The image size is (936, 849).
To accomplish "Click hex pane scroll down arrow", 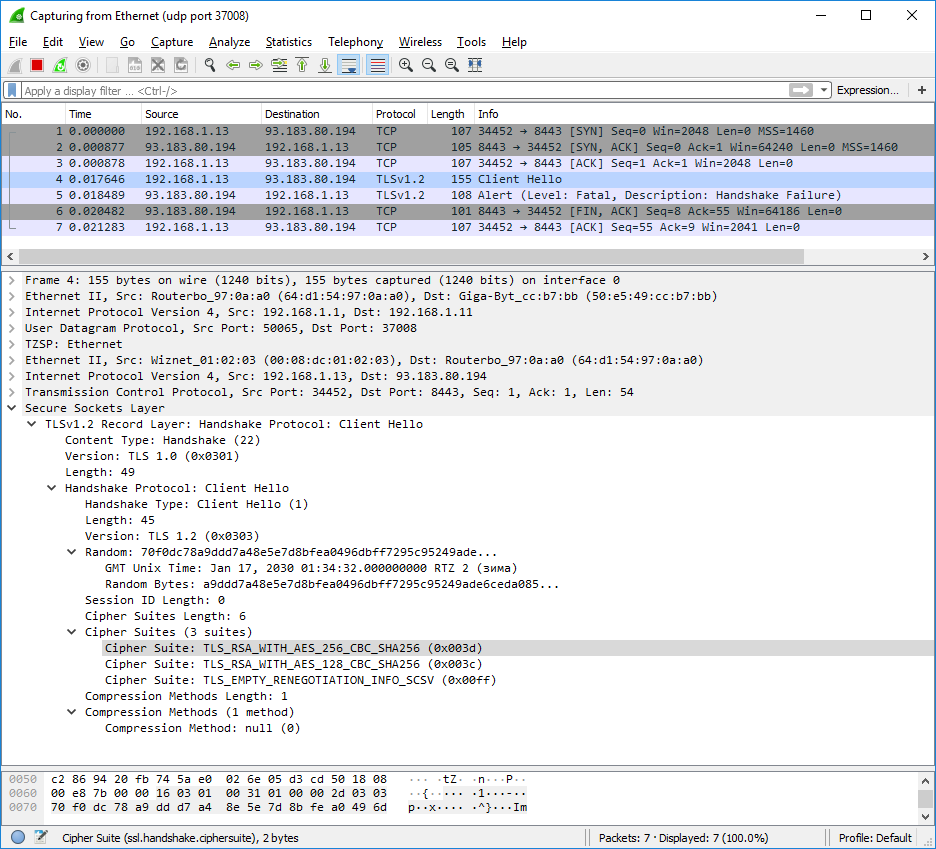I will tap(925, 816).
